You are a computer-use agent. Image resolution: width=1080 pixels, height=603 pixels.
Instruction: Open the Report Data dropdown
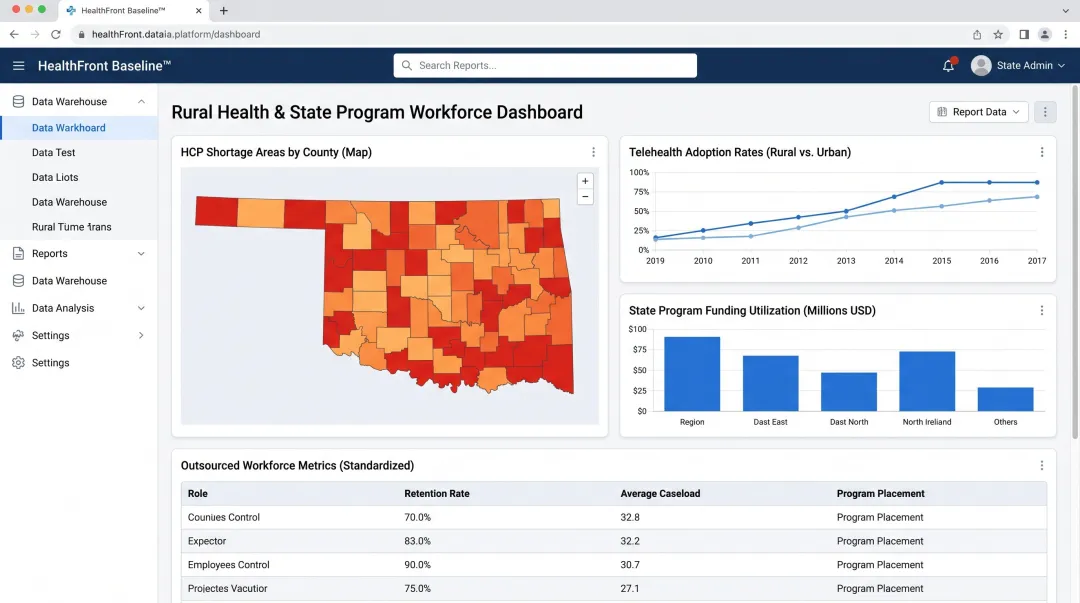click(x=978, y=112)
